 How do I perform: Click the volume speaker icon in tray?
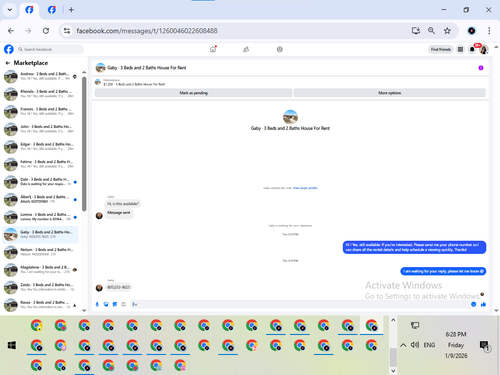(415, 345)
